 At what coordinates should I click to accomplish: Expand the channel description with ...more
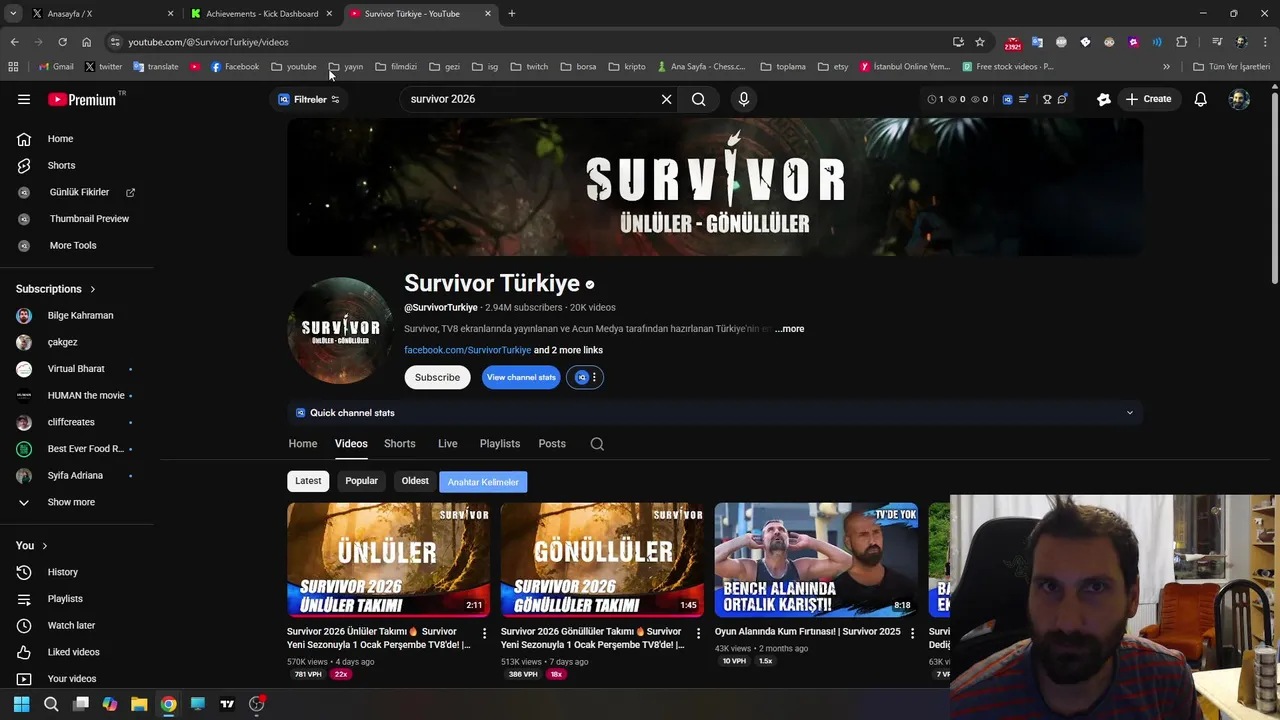tap(789, 329)
